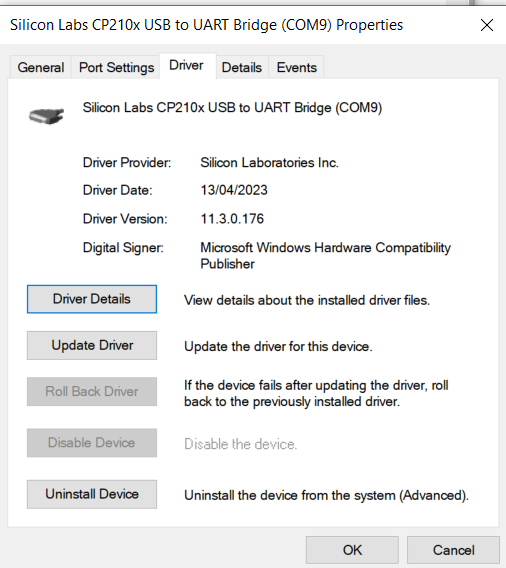Click the Driver Date label
Screen dimensions: 506x568
(118, 190)
